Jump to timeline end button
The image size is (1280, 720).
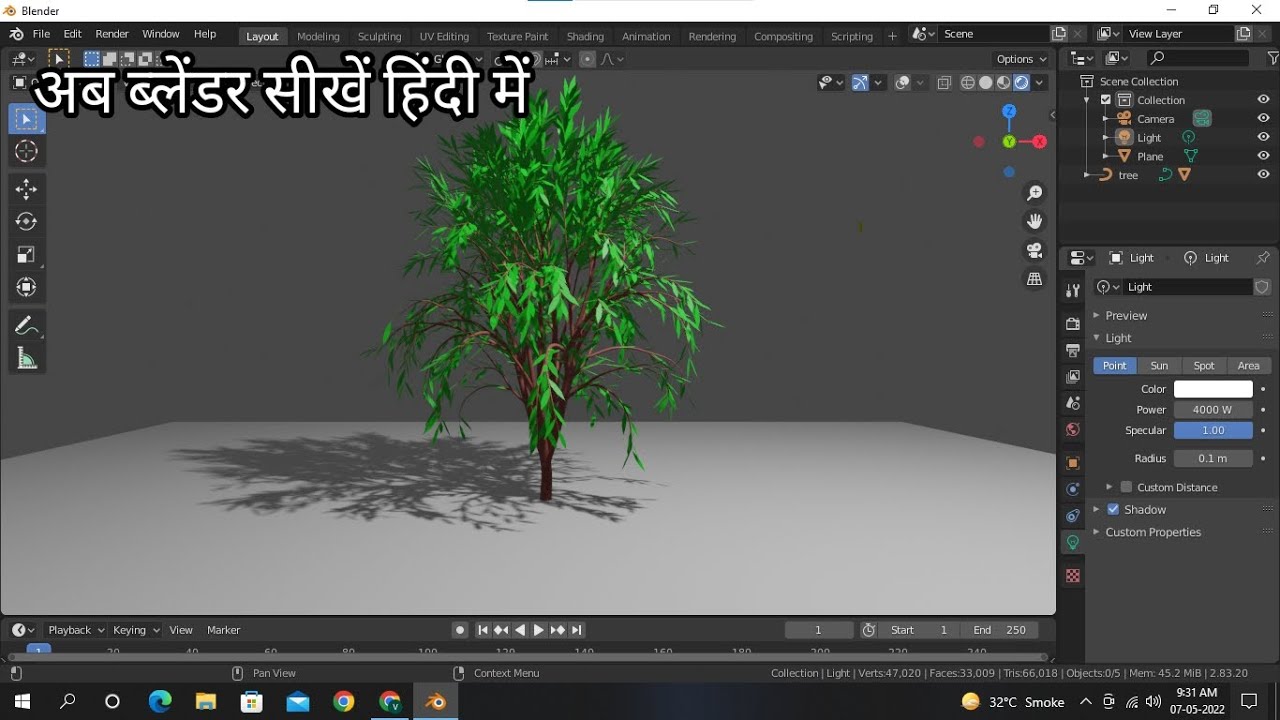[x=577, y=630]
